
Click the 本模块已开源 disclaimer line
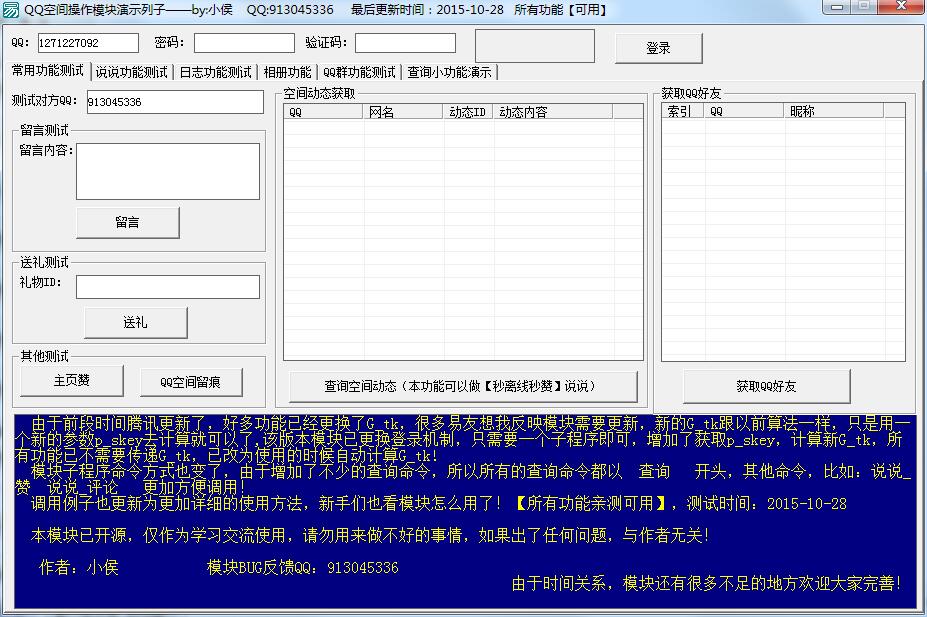[x=370, y=535]
